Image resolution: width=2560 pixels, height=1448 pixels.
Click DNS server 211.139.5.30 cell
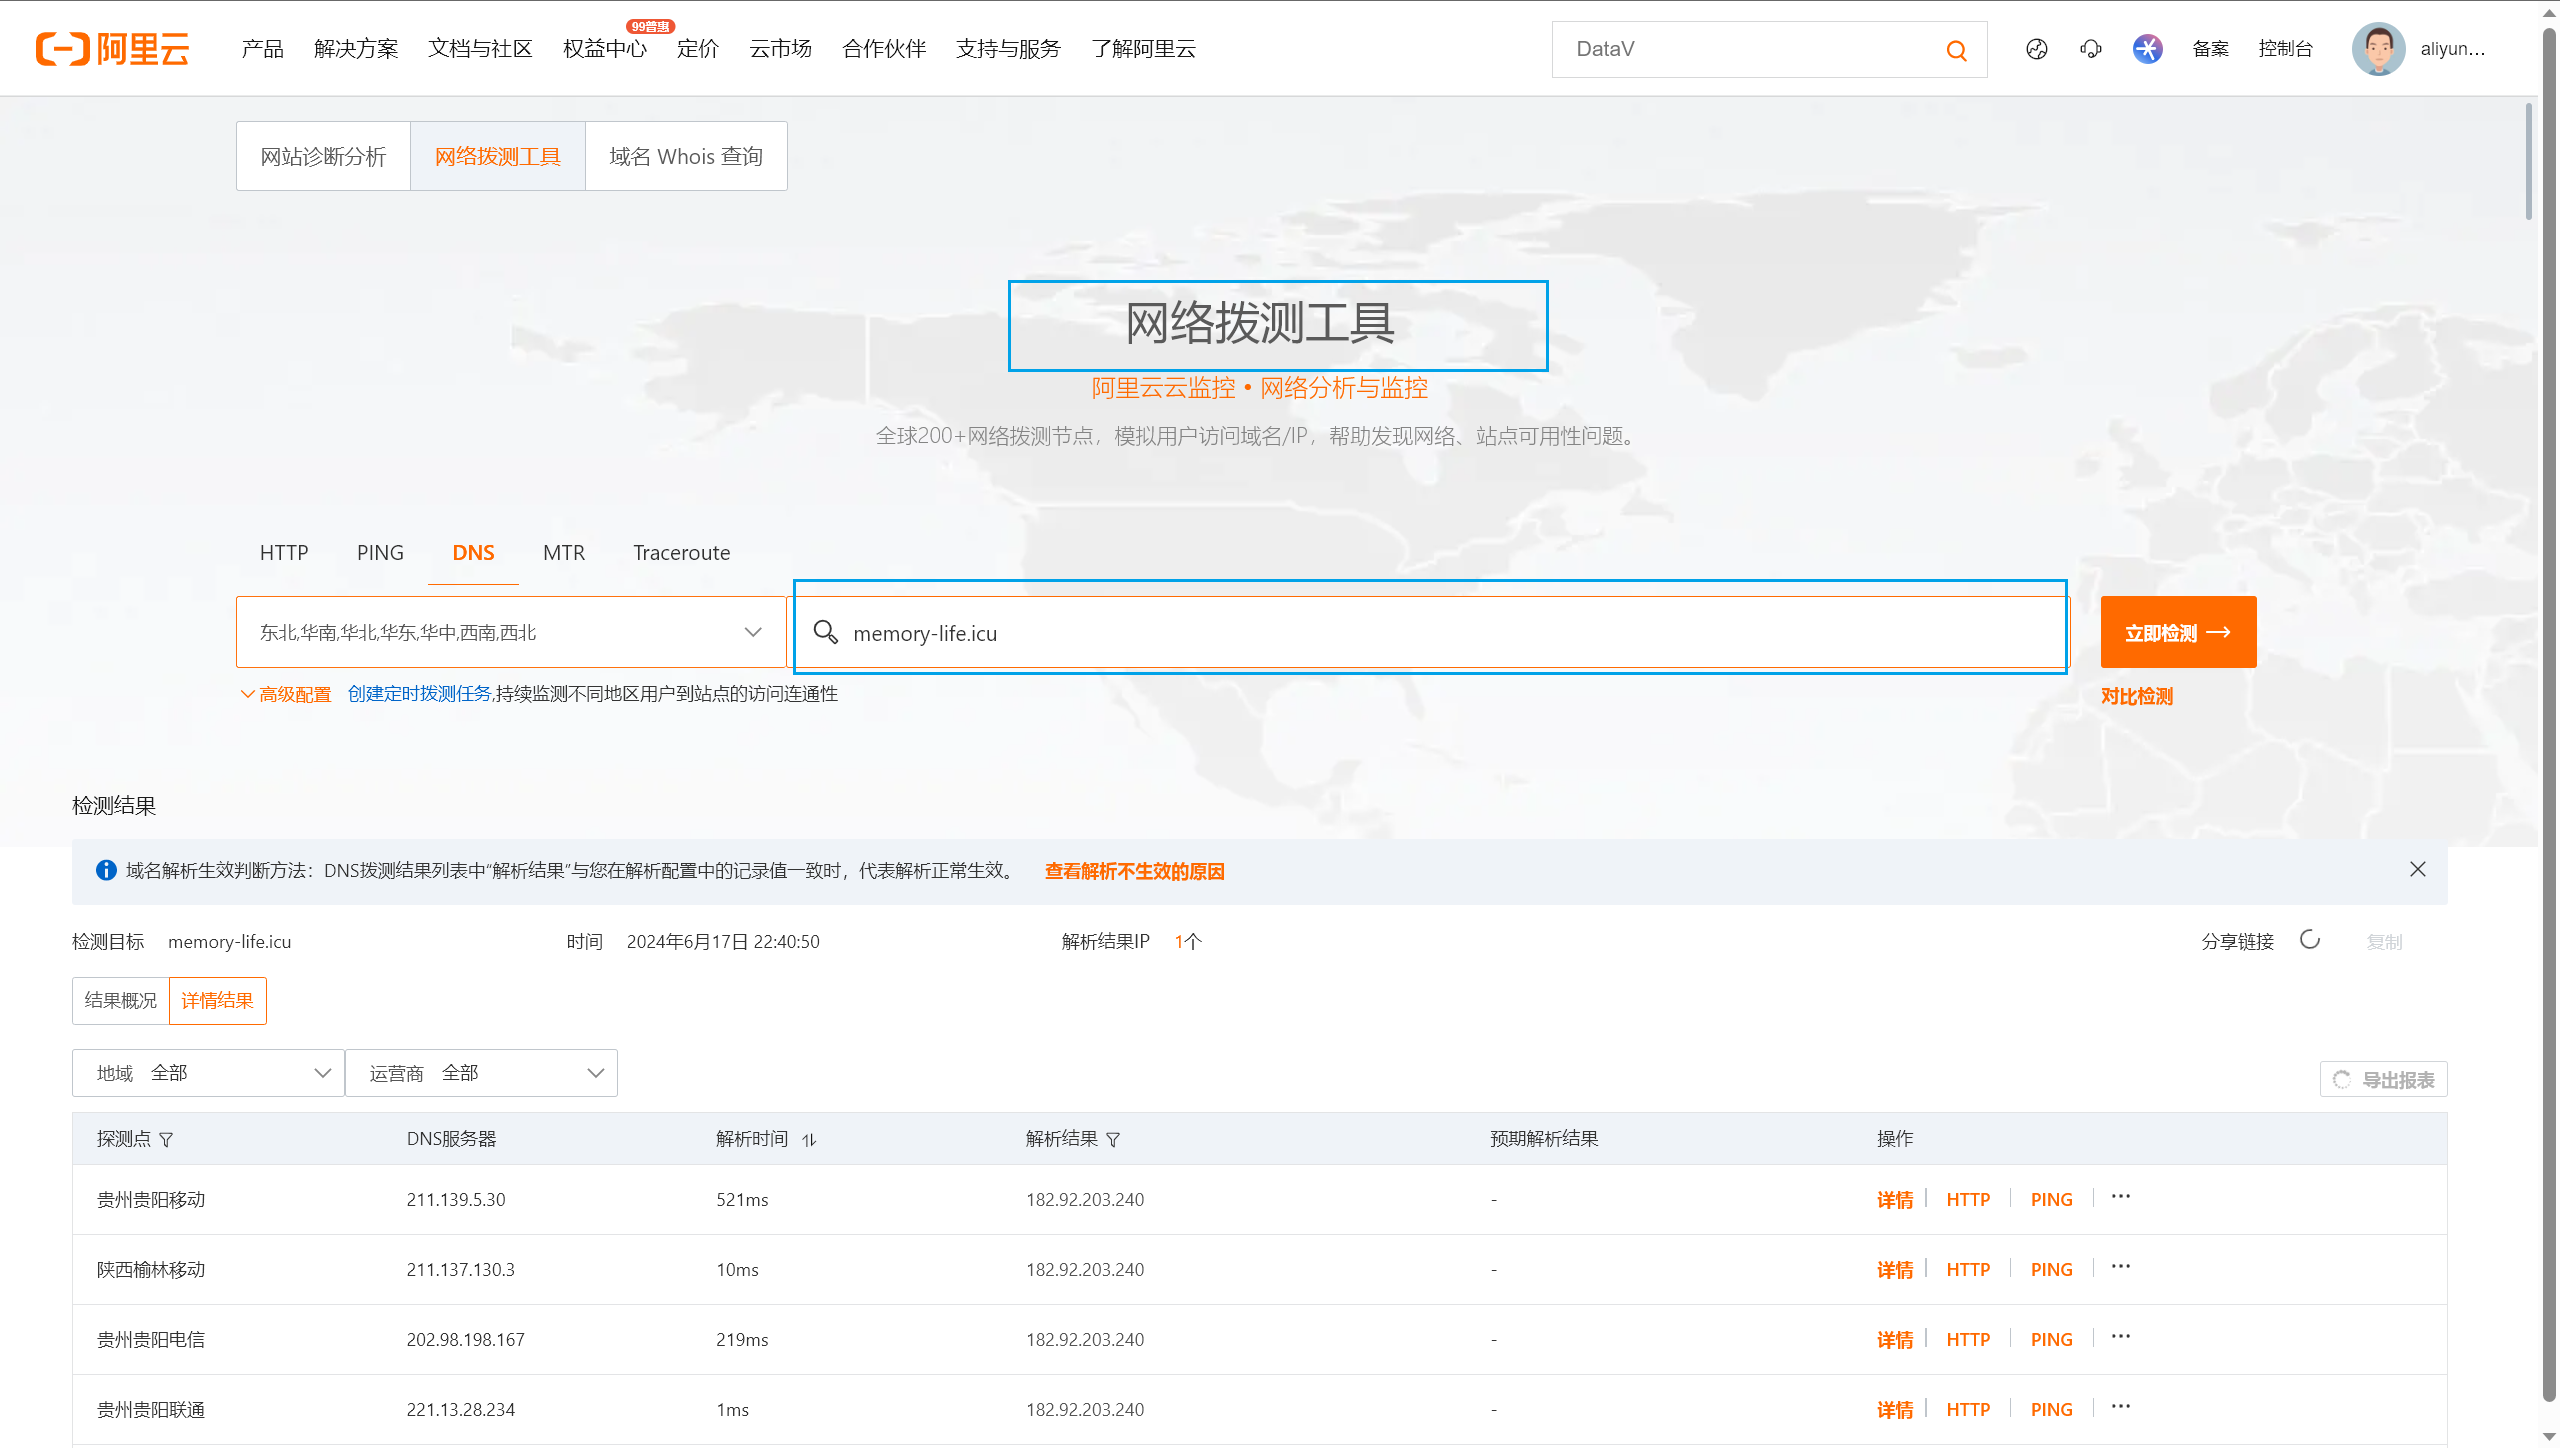[x=456, y=1200]
